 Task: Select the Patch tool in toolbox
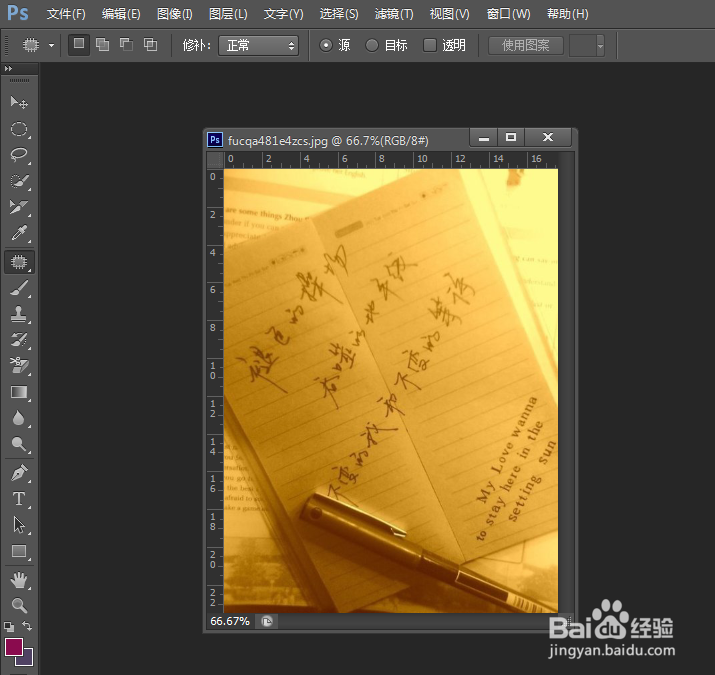19,262
